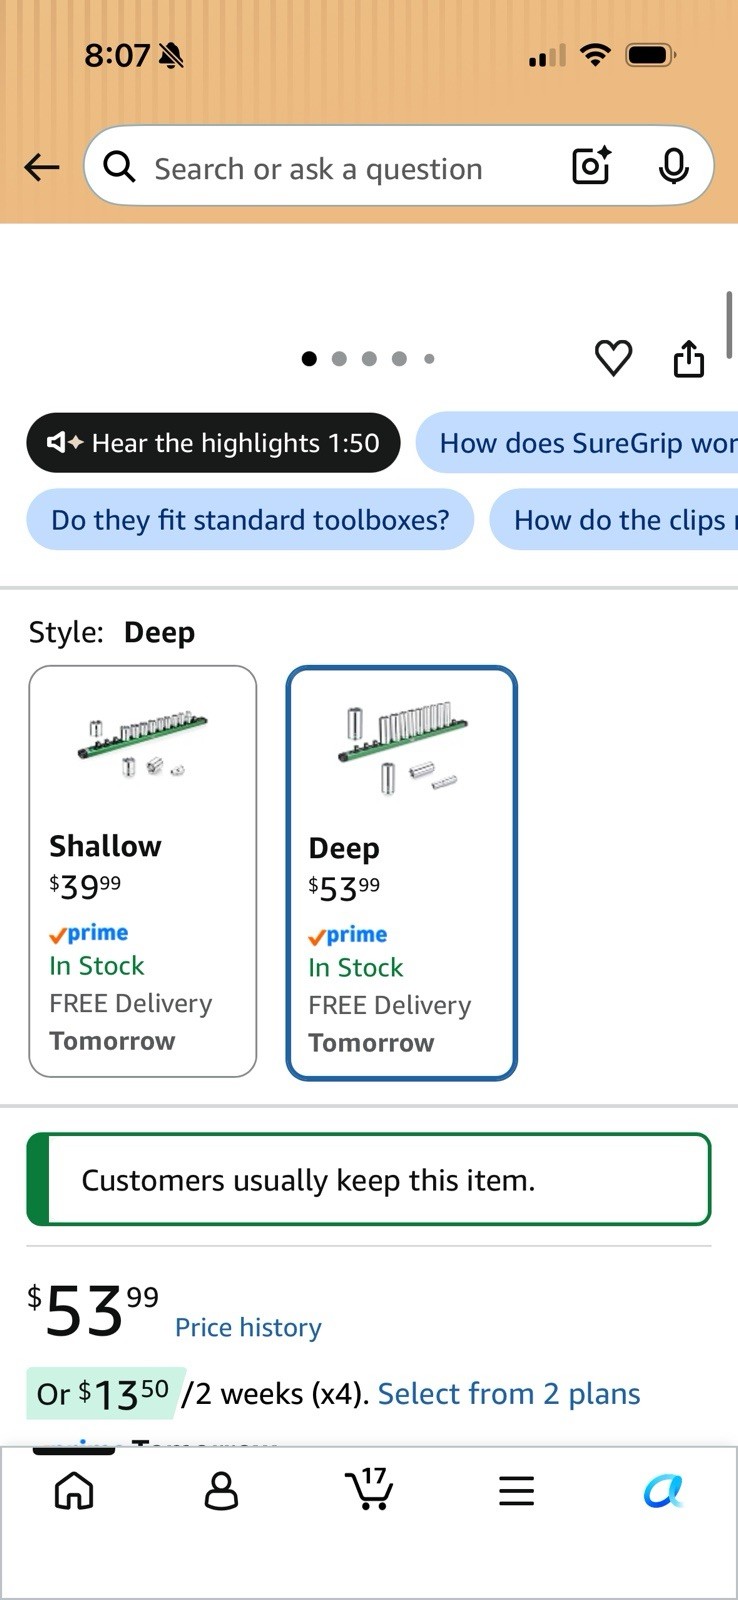This screenshot has height=1600, width=738.
Task: Open camera lens search icon
Action: click(x=591, y=166)
